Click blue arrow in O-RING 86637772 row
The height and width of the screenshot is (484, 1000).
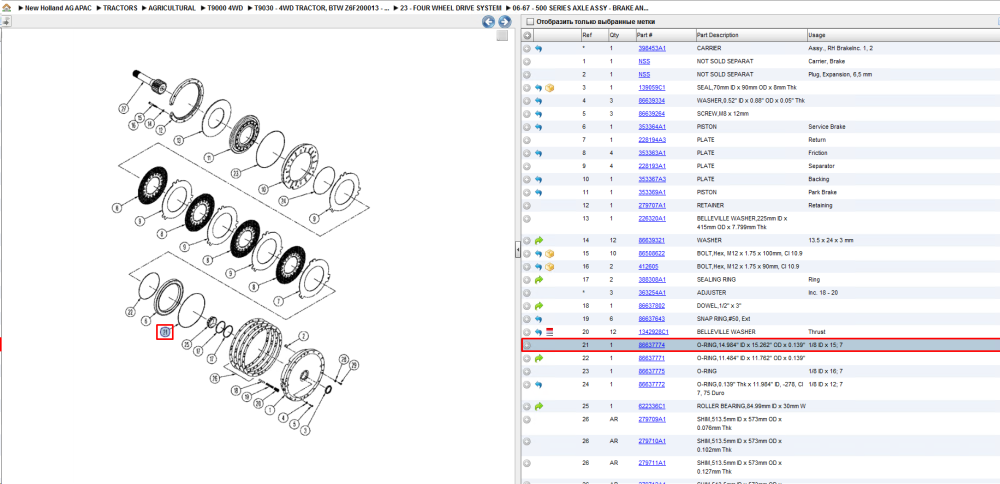(x=539, y=384)
